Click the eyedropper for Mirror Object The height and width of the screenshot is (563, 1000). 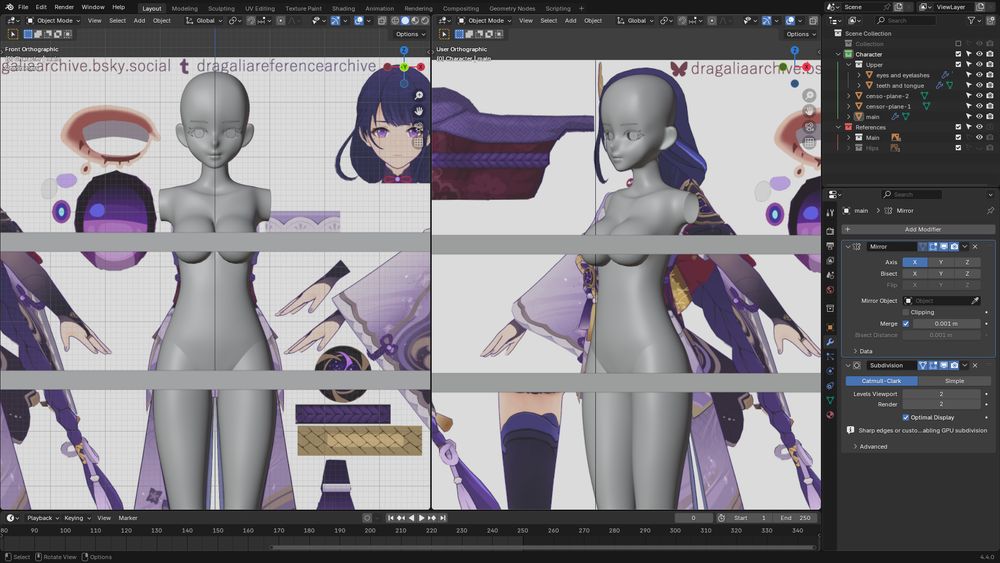(974, 300)
